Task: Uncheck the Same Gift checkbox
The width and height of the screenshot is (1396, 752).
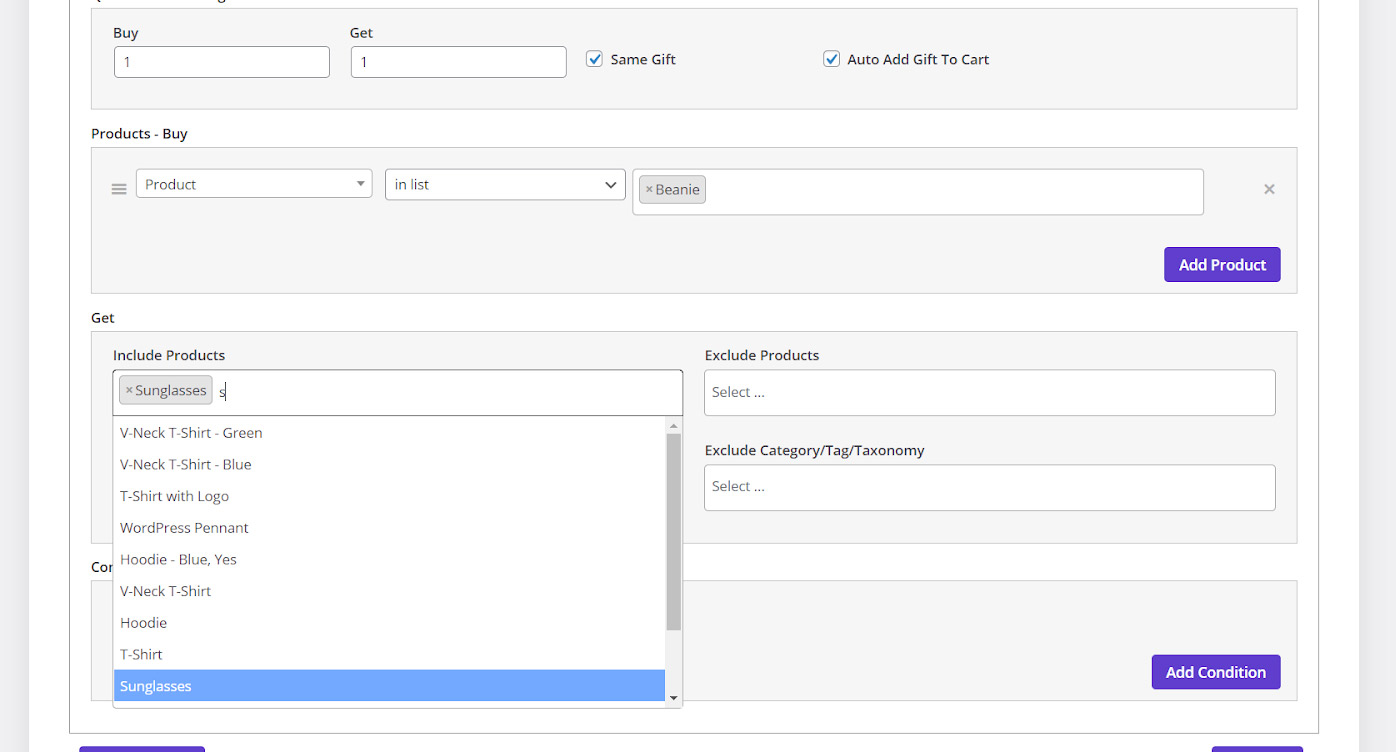Action: (594, 59)
